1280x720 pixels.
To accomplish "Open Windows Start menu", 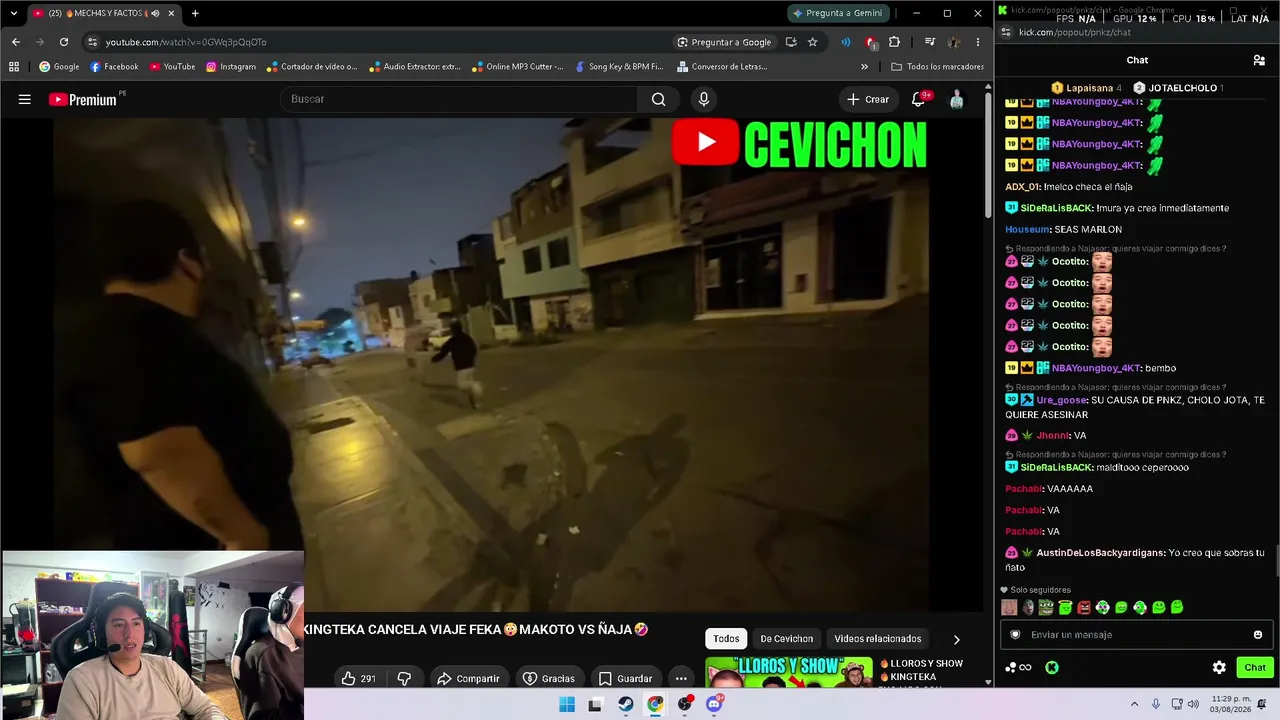I will (566, 704).
